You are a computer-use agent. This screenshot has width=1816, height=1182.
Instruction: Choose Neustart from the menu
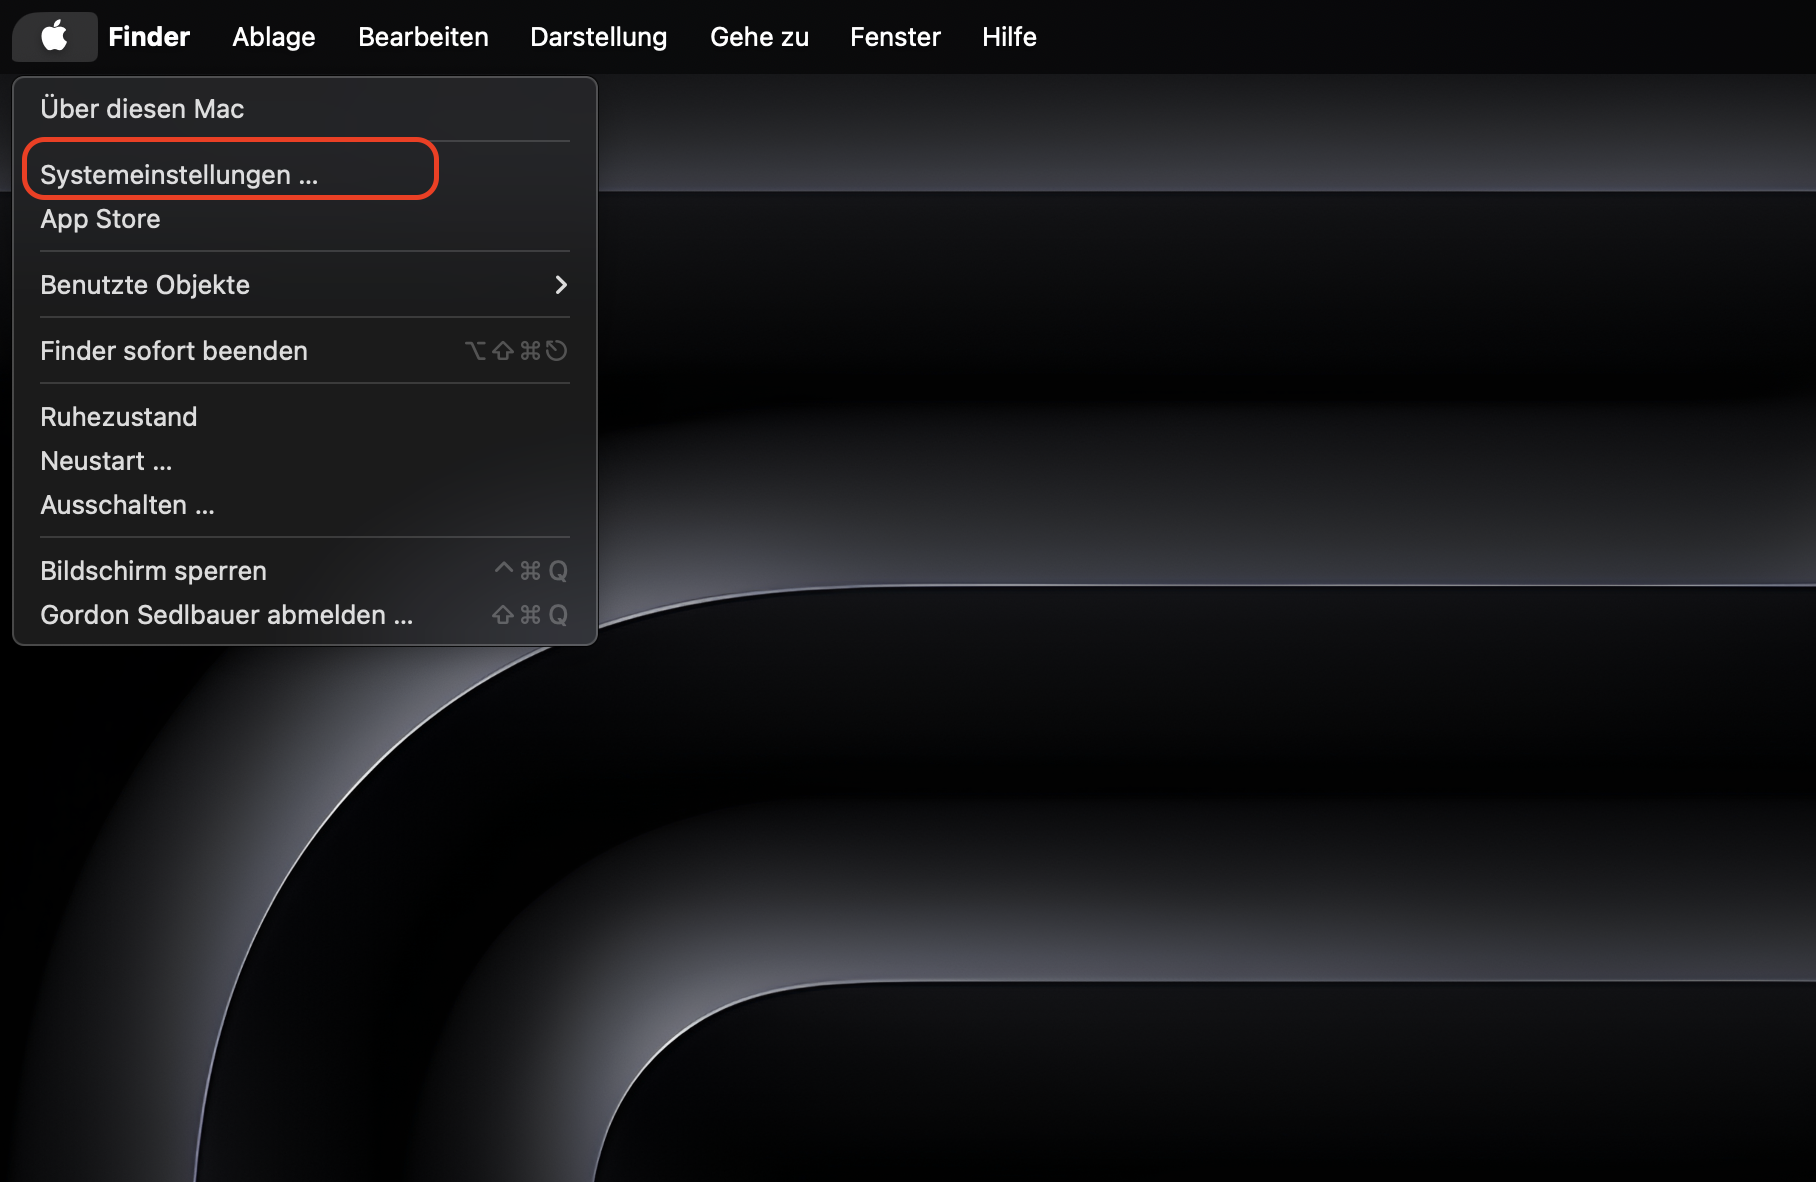(105, 461)
